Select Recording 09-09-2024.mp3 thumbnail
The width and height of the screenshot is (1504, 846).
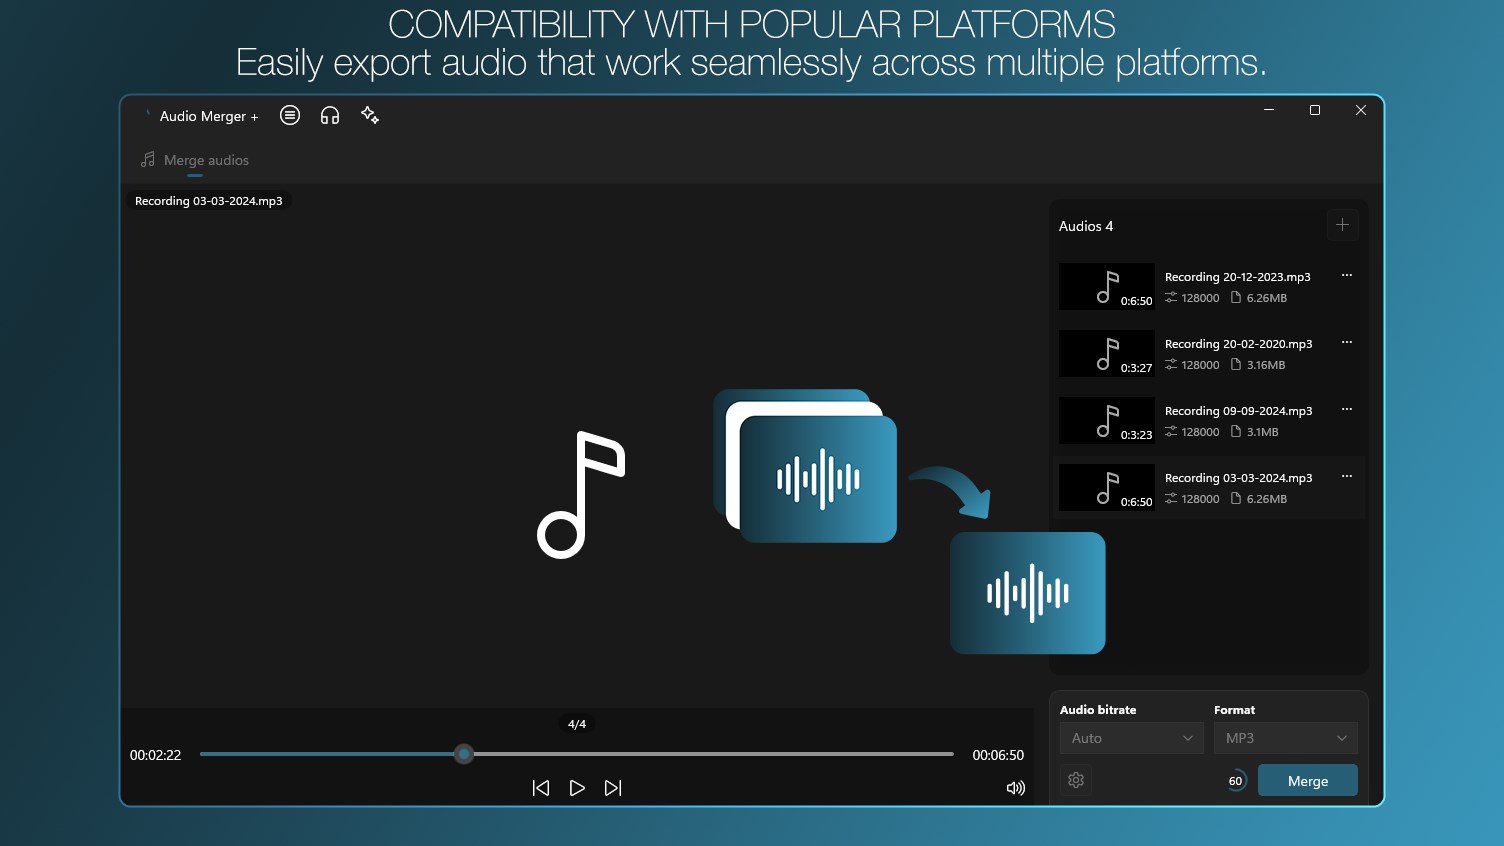(1107, 421)
